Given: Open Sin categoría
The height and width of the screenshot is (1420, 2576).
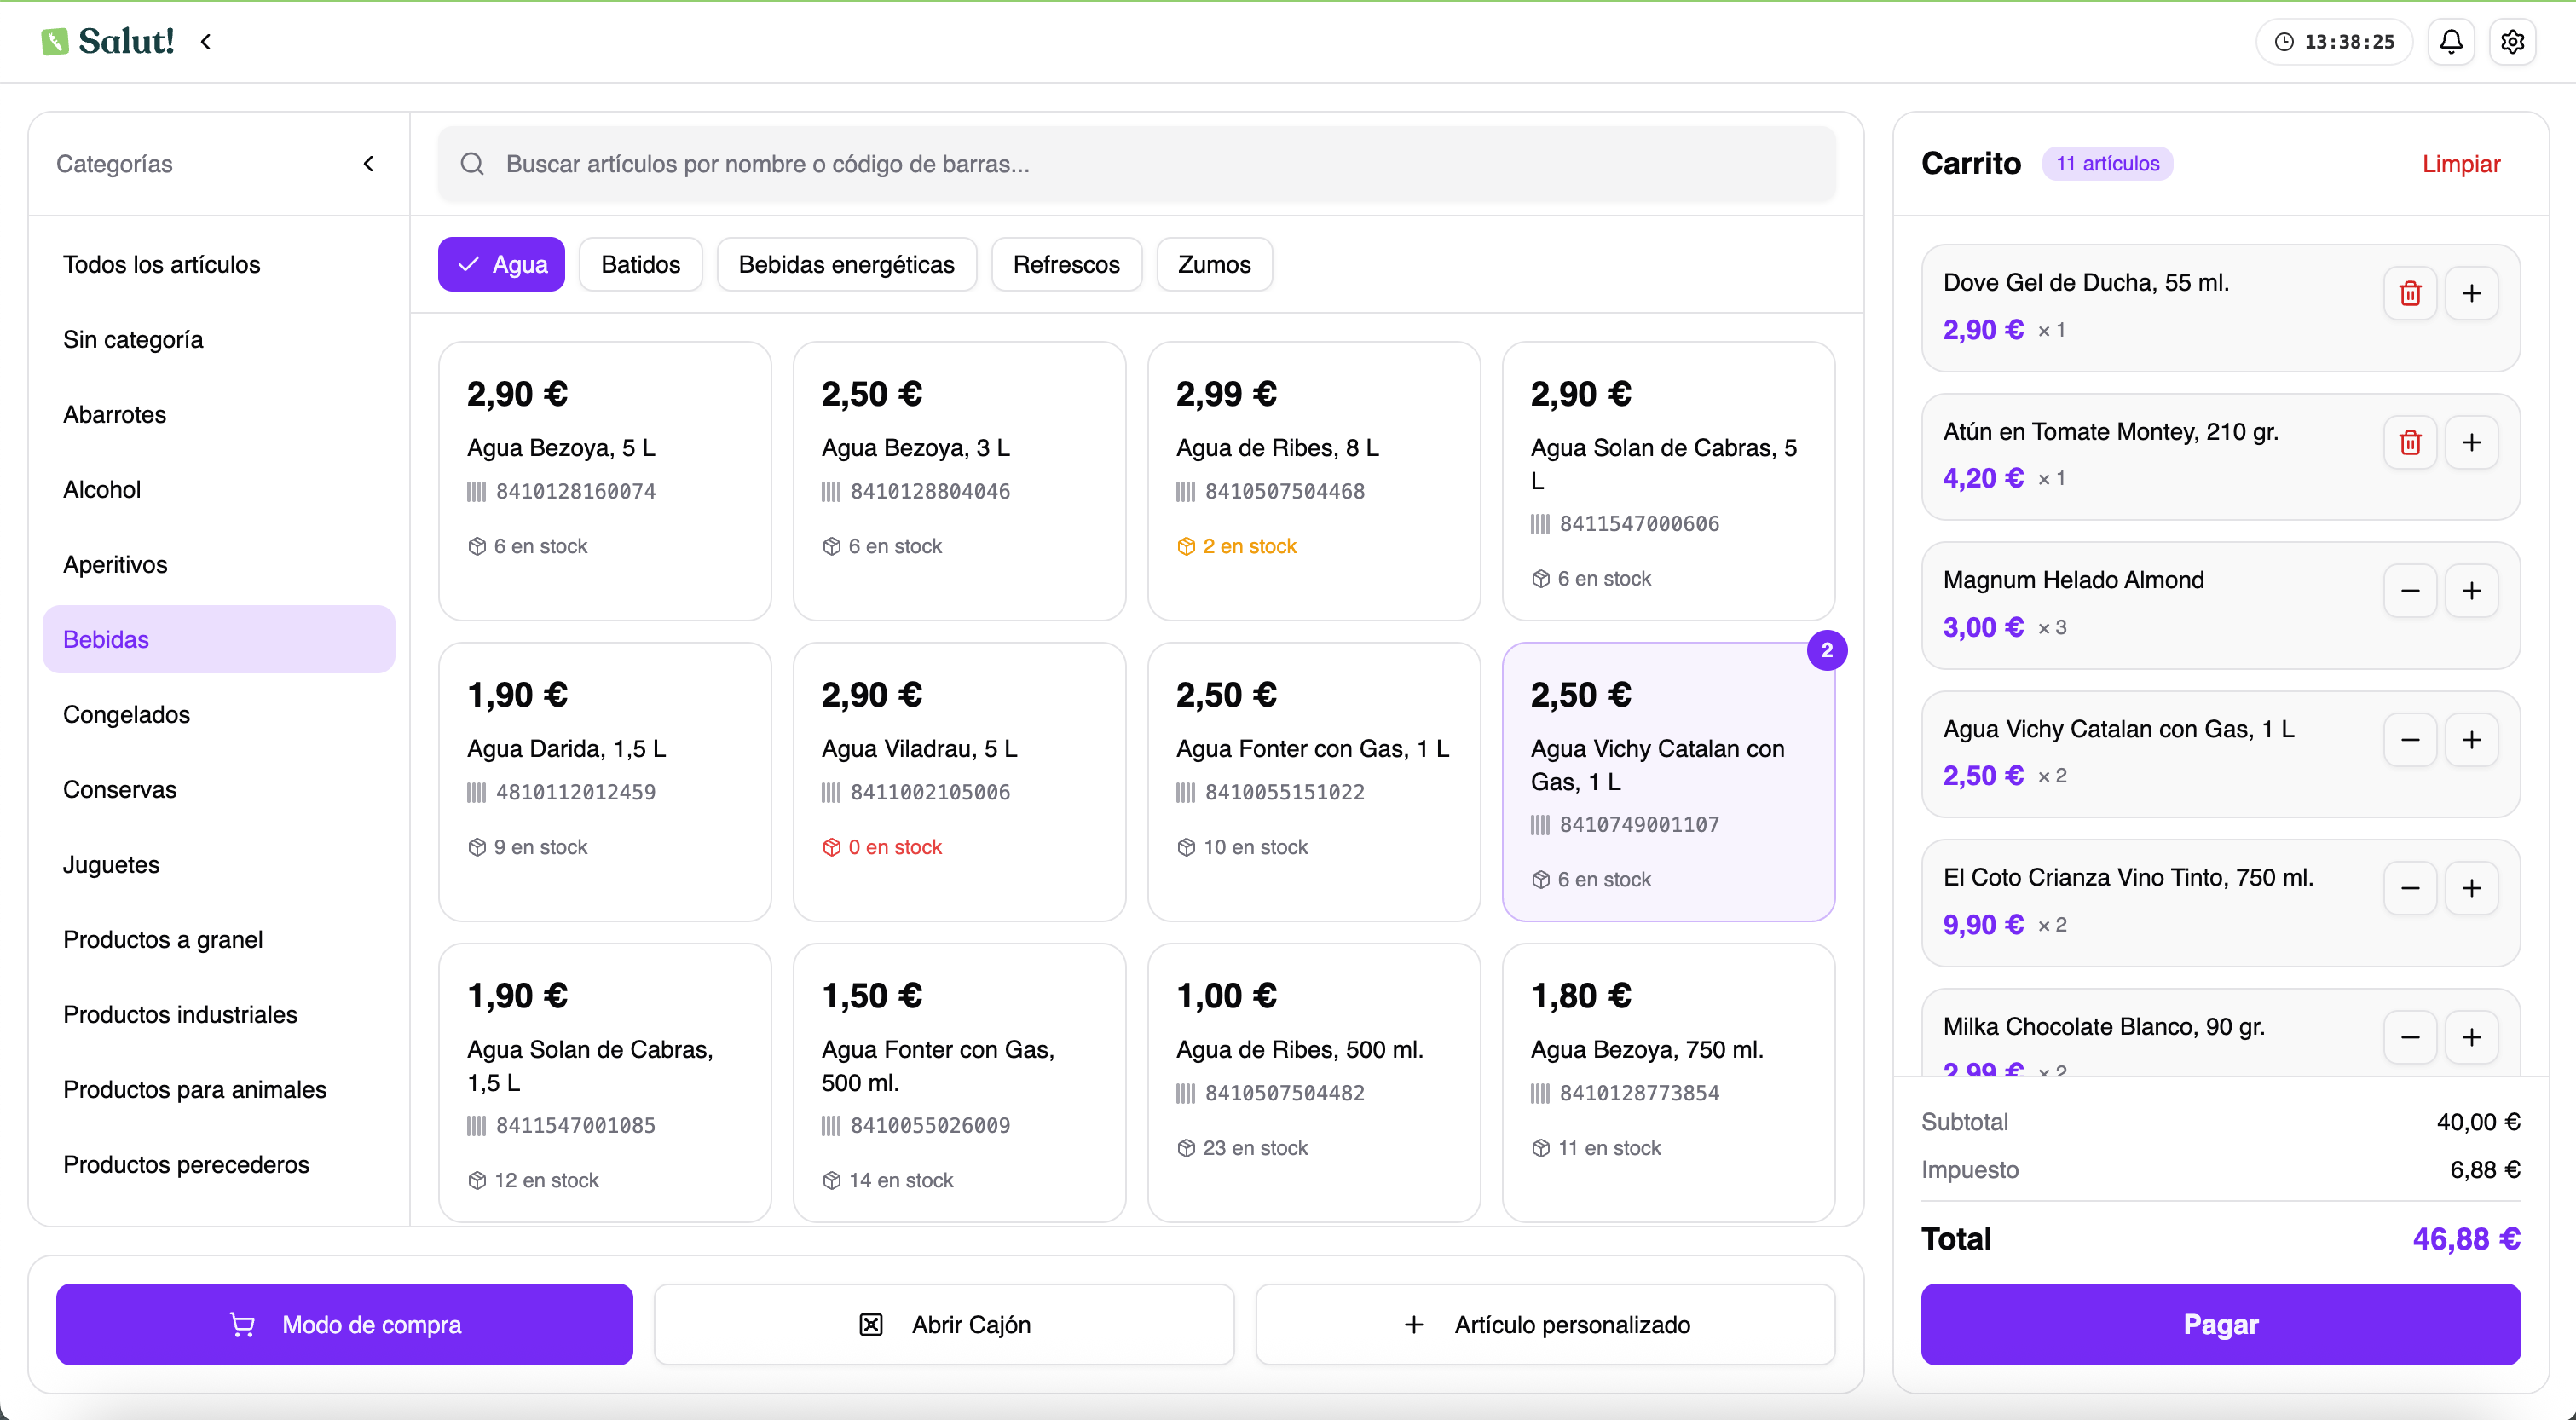Looking at the screenshot, I should (x=218, y=339).
